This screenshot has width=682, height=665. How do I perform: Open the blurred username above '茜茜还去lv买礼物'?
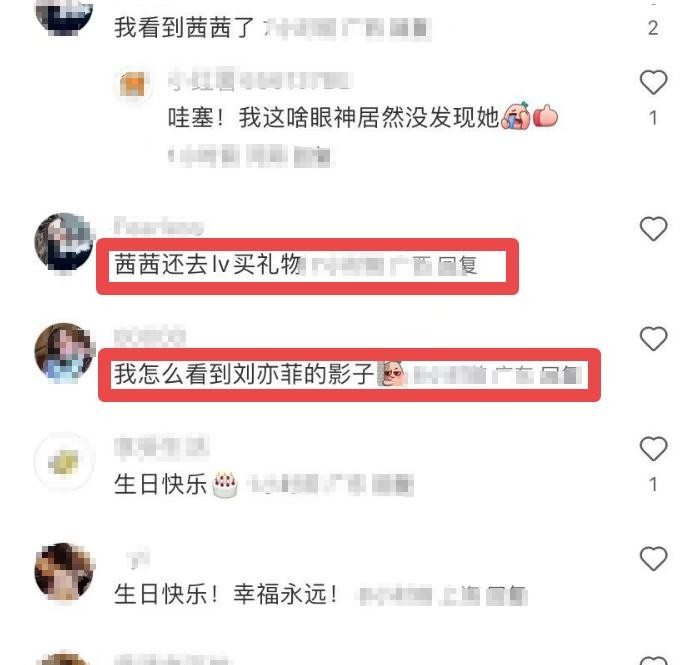click(159, 226)
